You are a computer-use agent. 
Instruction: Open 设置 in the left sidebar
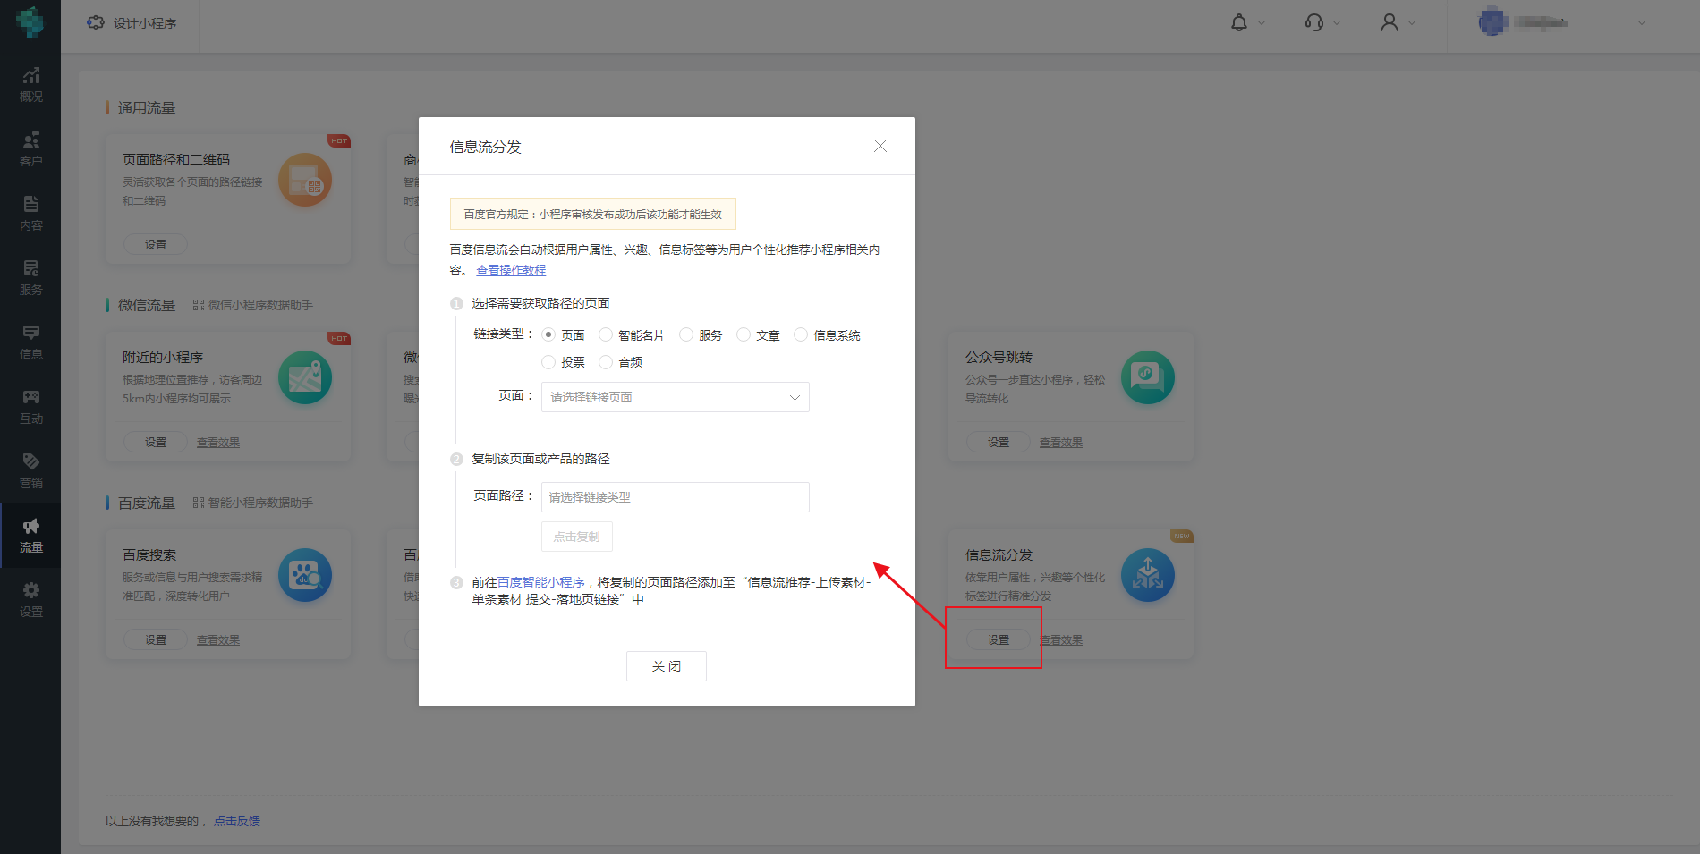[31, 600]
